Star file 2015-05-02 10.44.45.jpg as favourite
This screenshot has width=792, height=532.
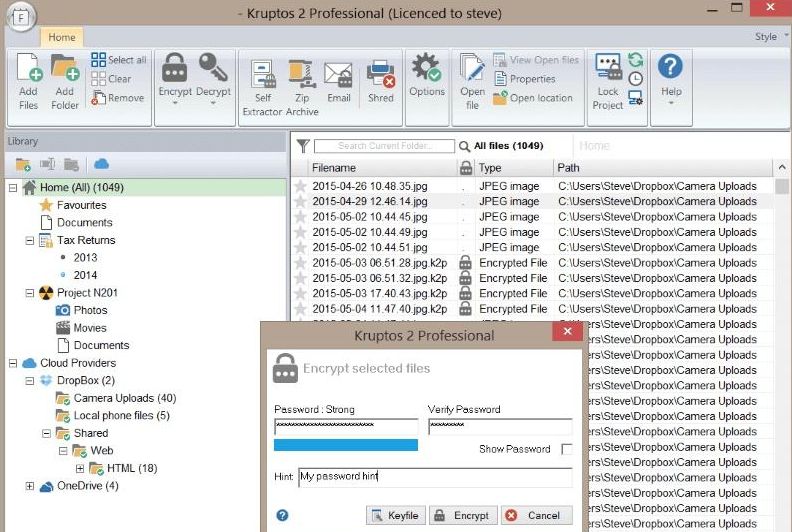click(x=301, y=217)
